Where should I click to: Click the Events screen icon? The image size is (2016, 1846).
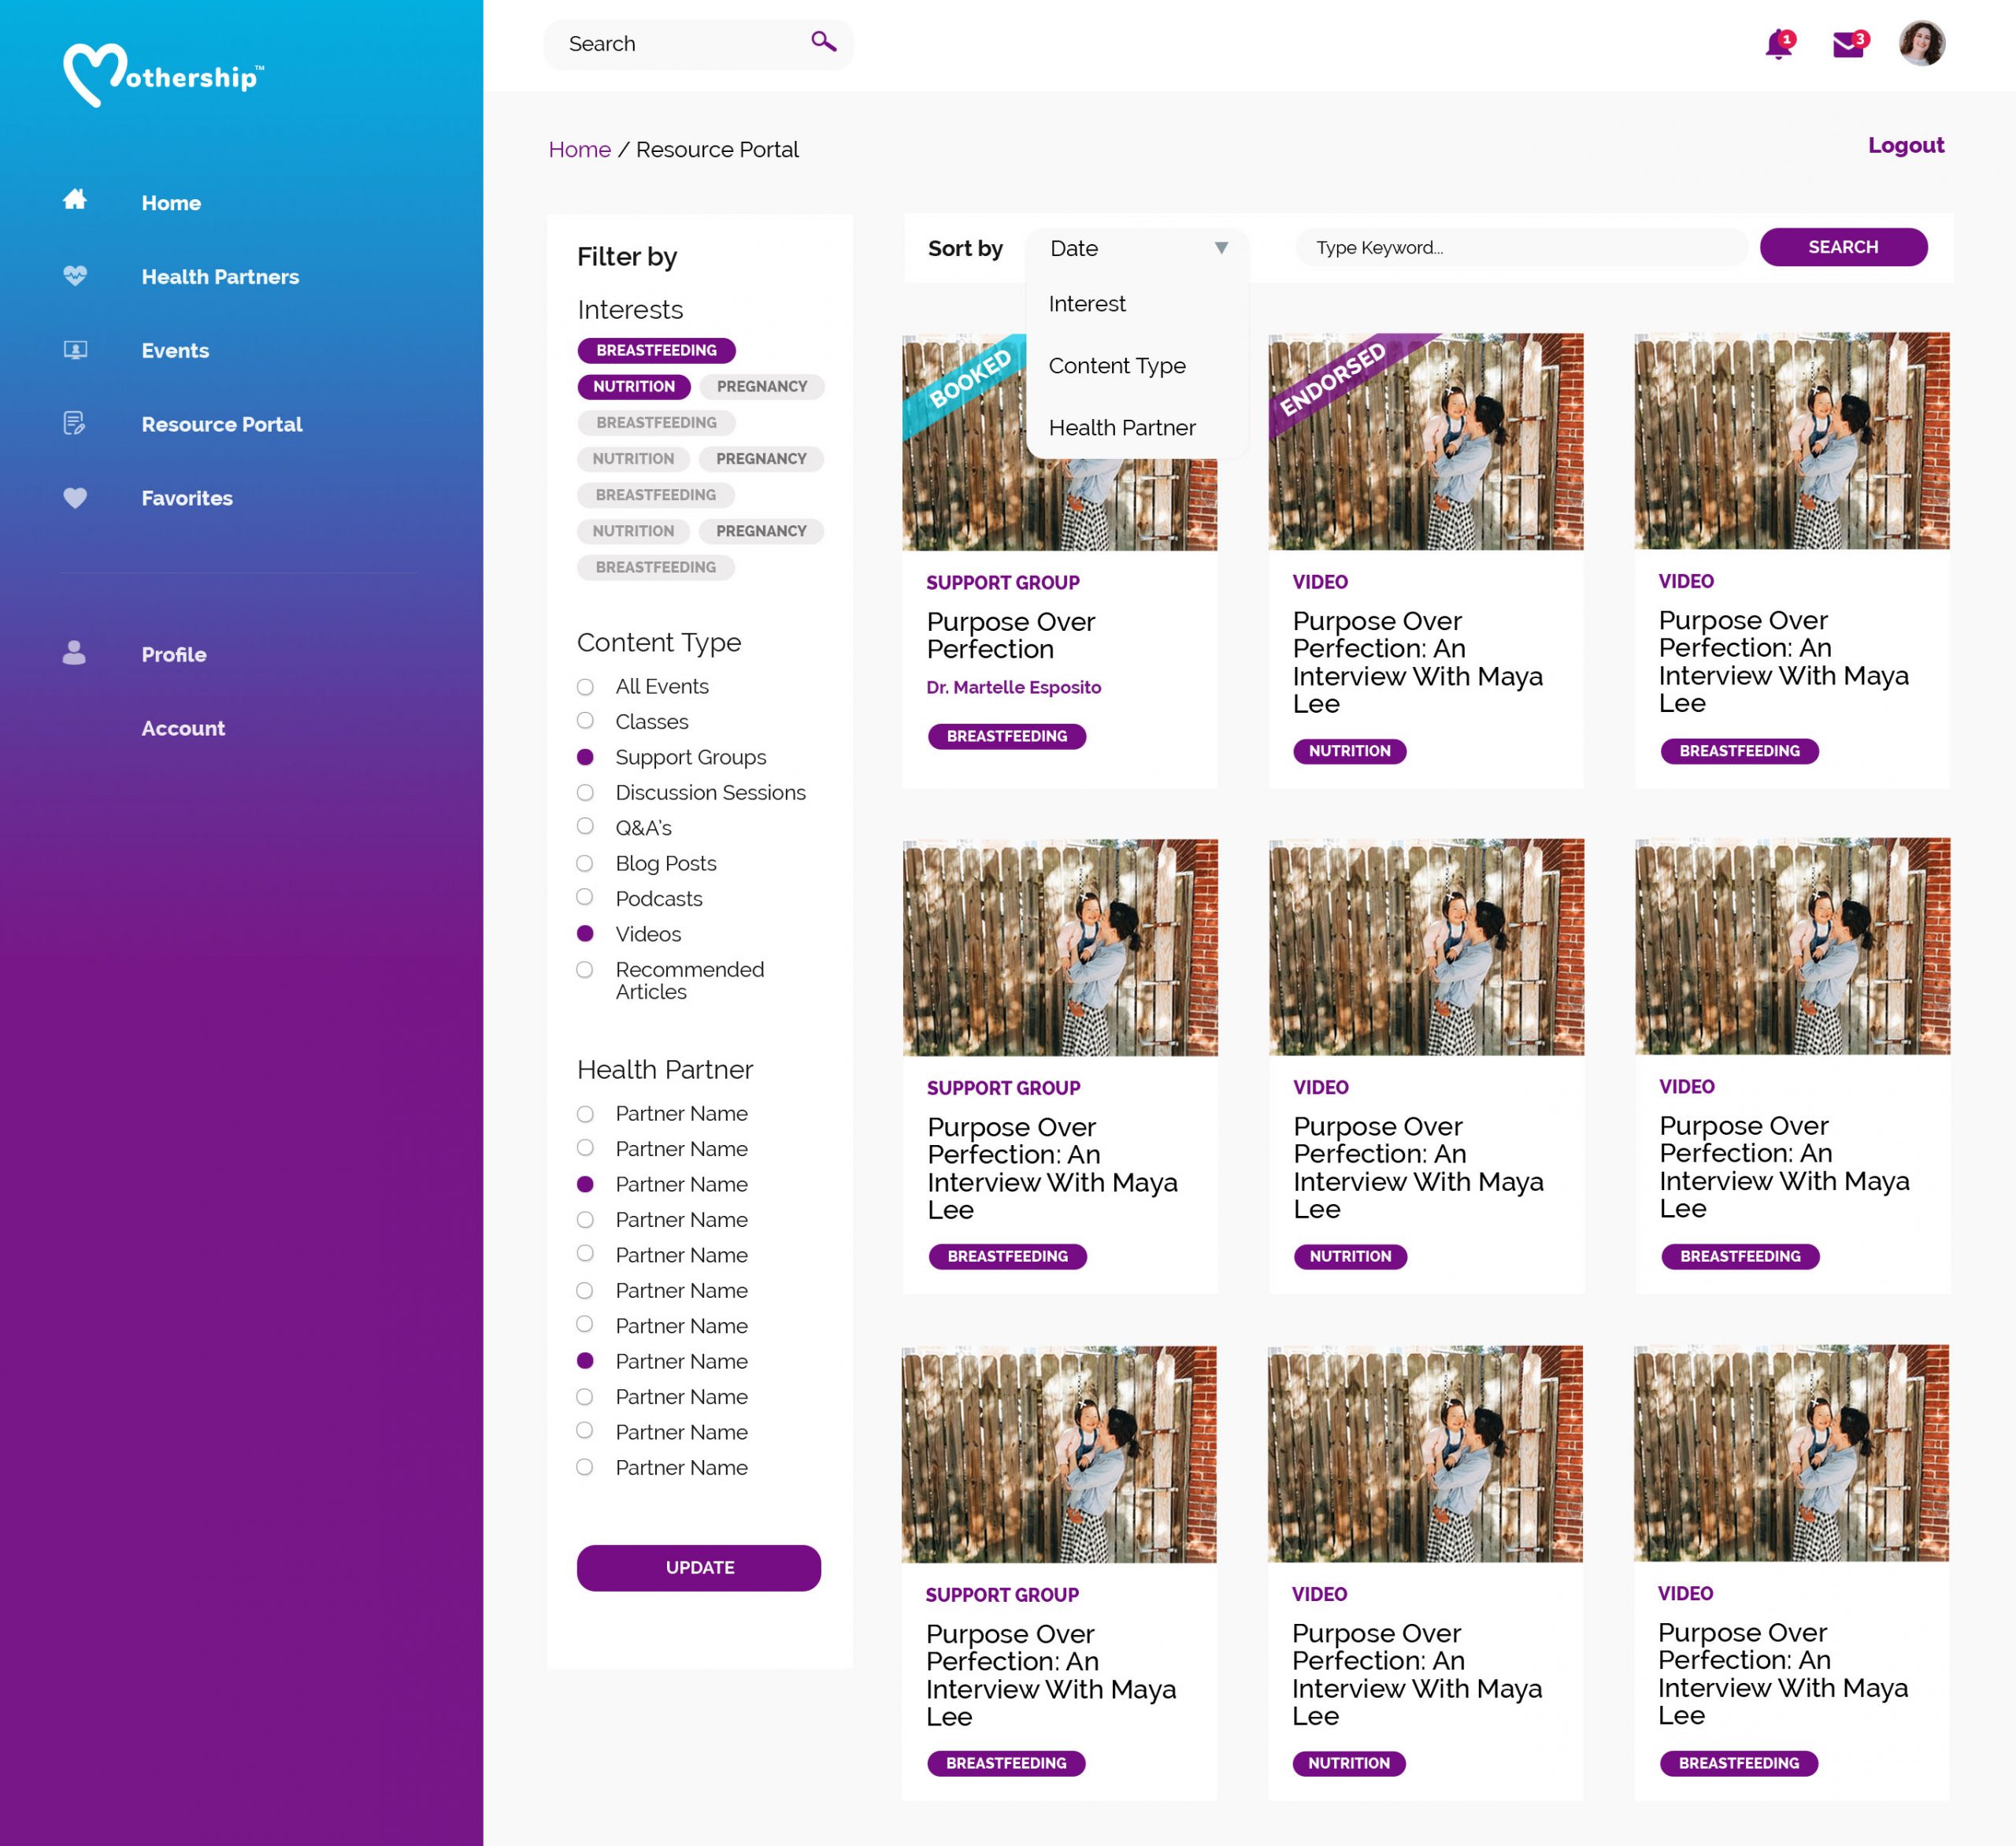(x=75, y=350)
